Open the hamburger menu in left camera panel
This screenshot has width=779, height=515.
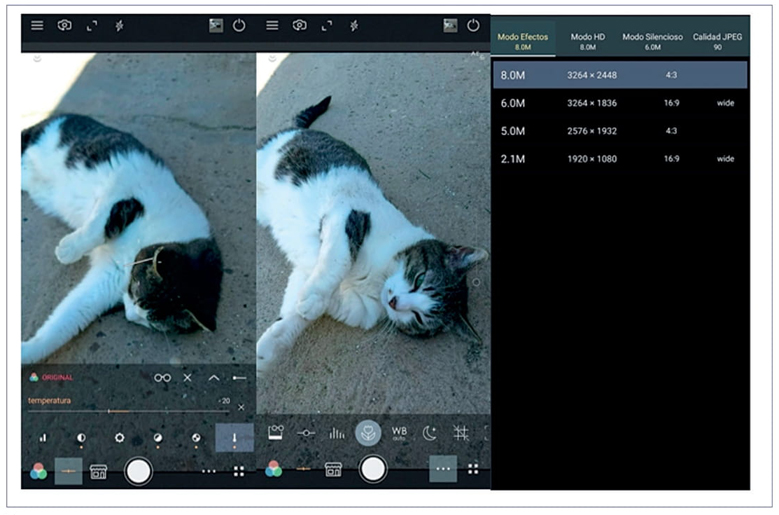pyautogui.click(x=37, y=25)
